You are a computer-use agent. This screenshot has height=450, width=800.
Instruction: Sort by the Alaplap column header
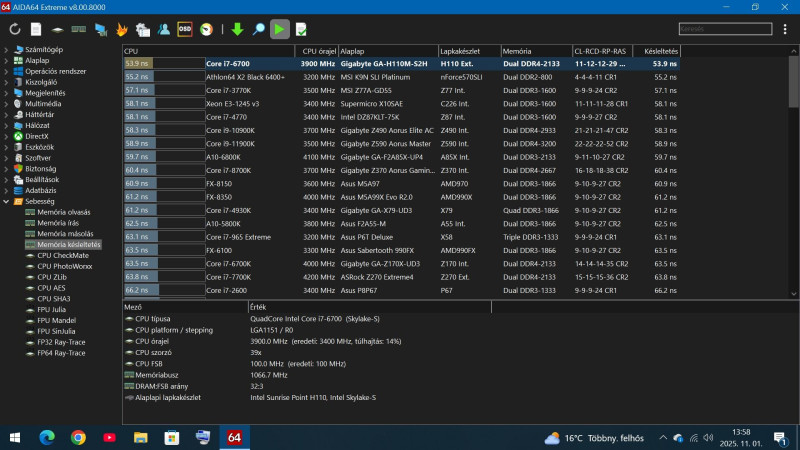click(x=388, y=51)
